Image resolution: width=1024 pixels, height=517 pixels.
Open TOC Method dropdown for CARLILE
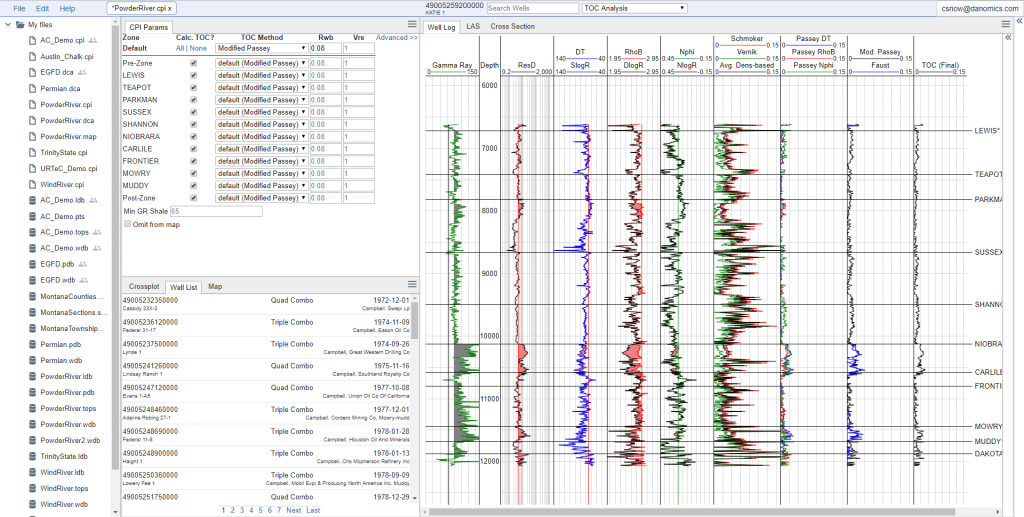coord(262,149)
